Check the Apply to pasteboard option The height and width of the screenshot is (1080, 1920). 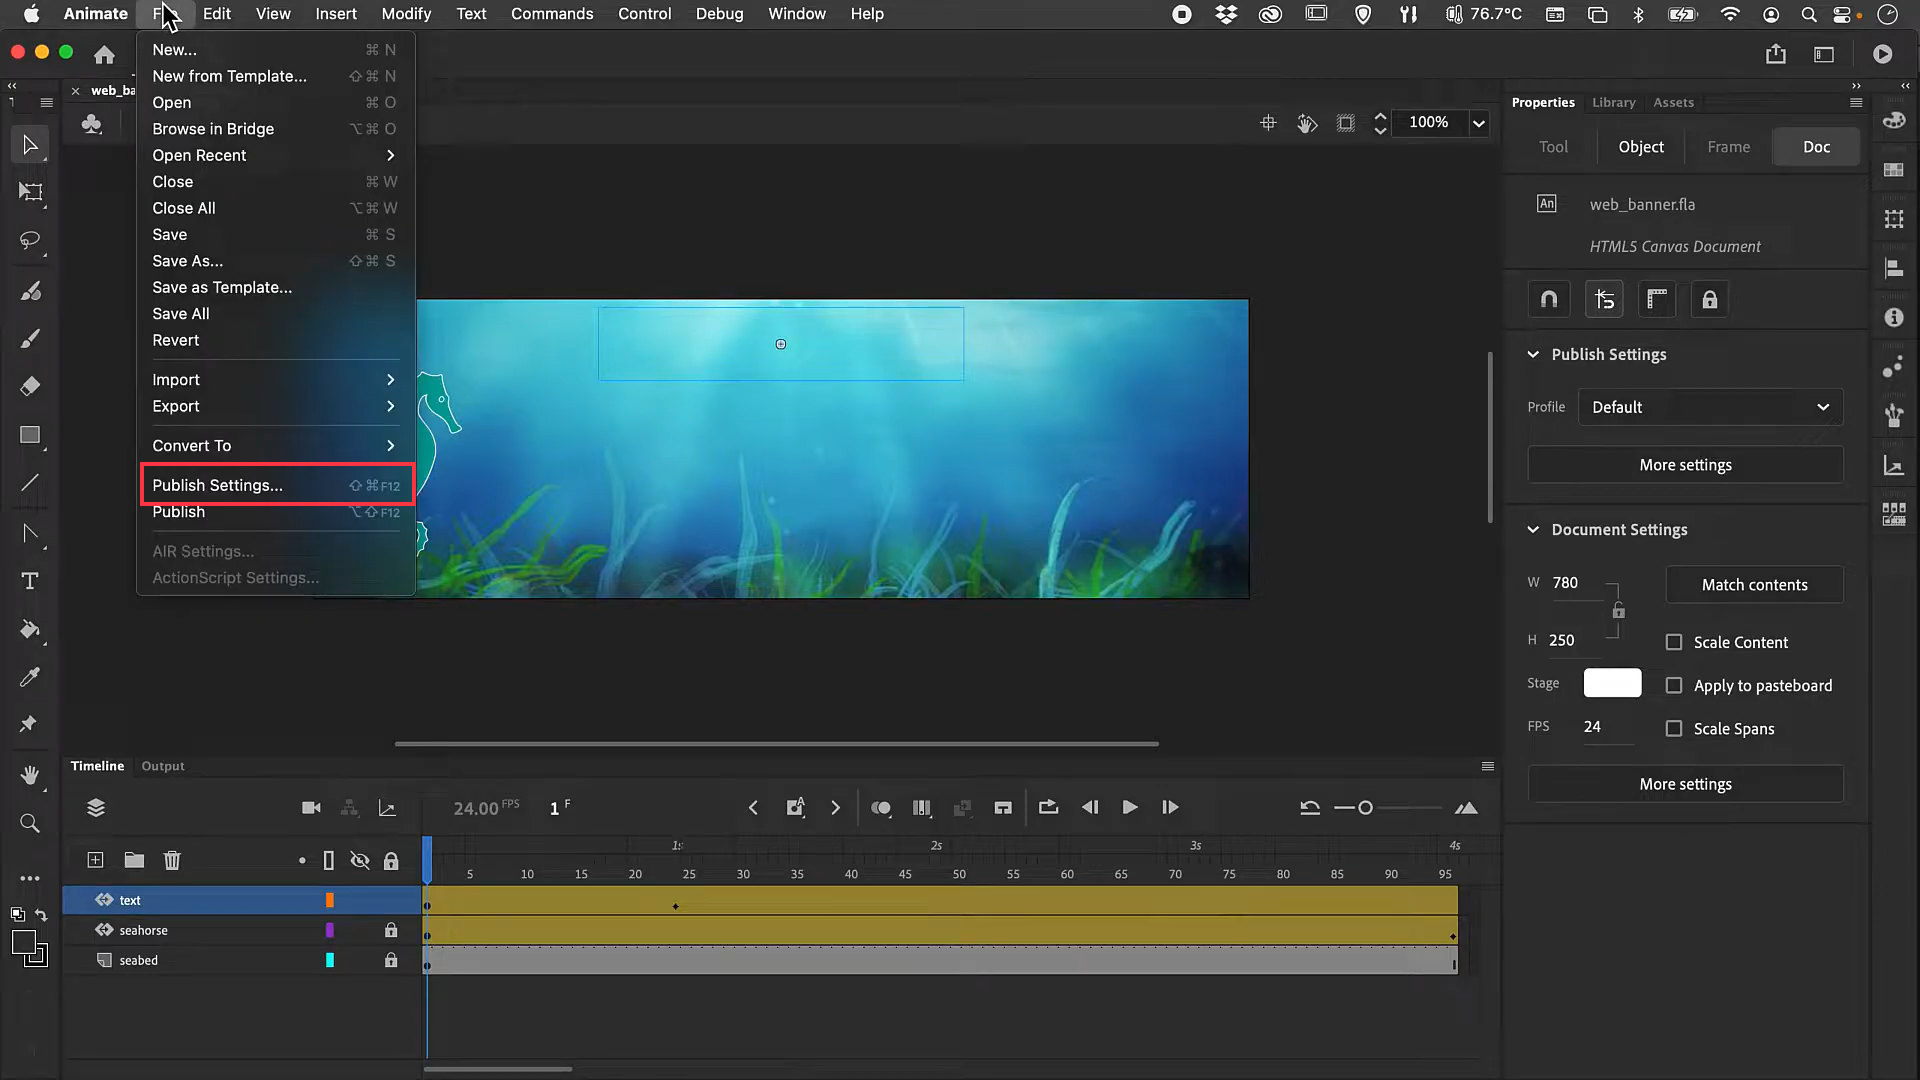(1675, 685)
